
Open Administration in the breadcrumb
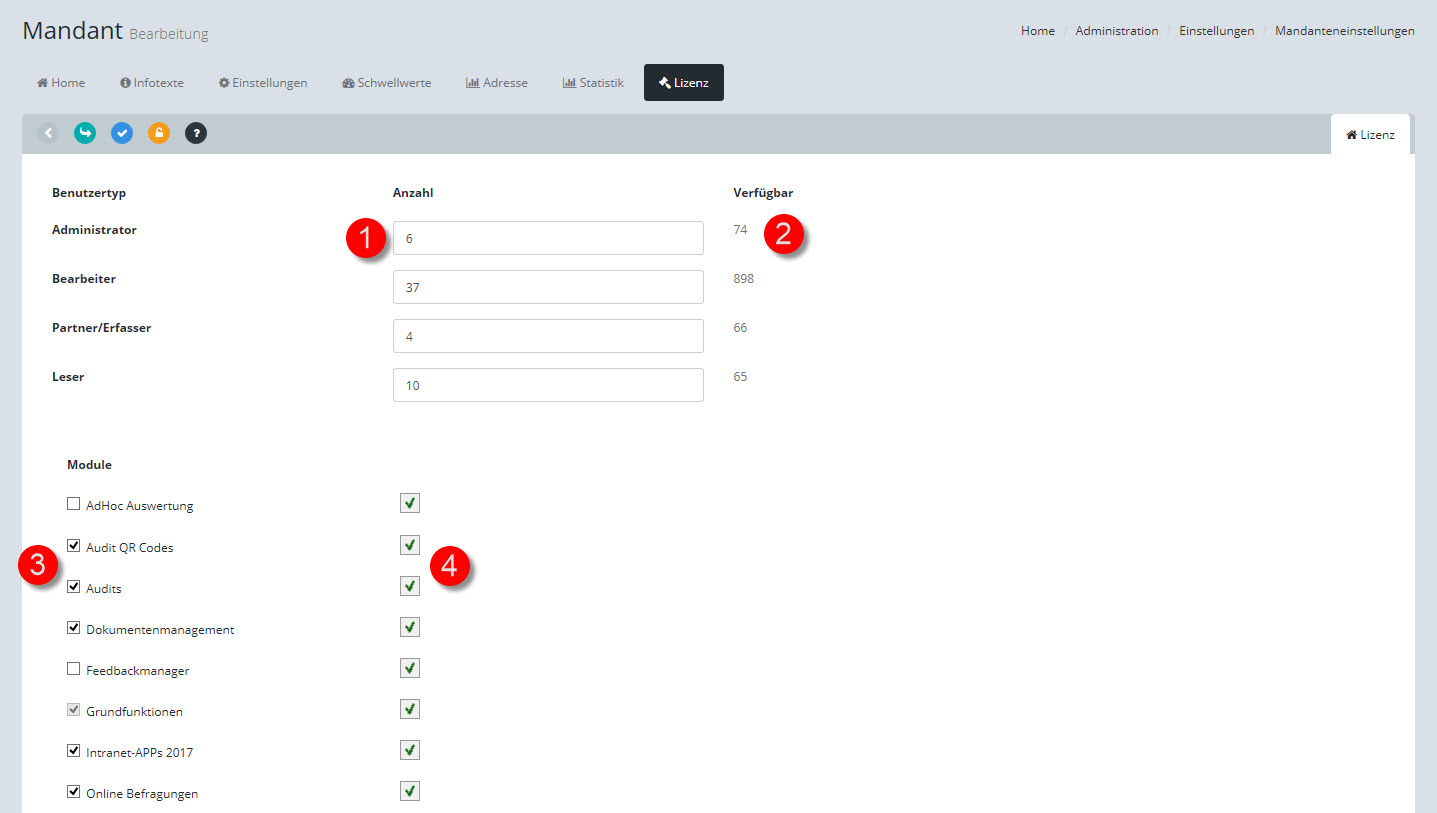[1116, 31]
